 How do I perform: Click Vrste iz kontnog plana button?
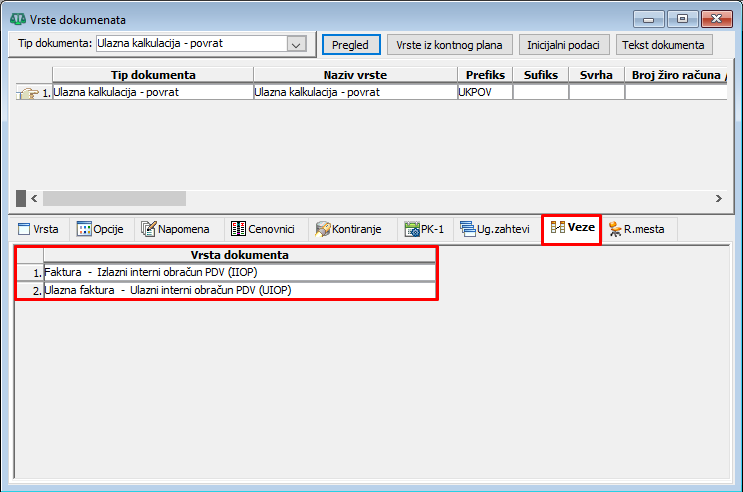point(449,44)
